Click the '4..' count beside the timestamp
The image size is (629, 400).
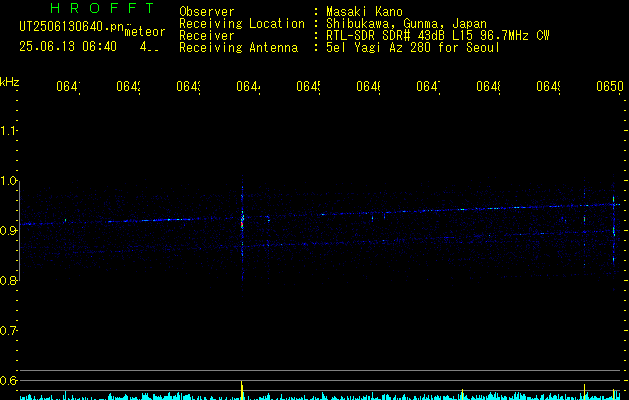(149, 47)
